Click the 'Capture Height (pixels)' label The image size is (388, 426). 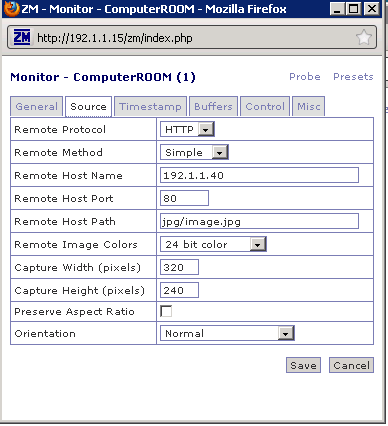click(x=79, y=291)
